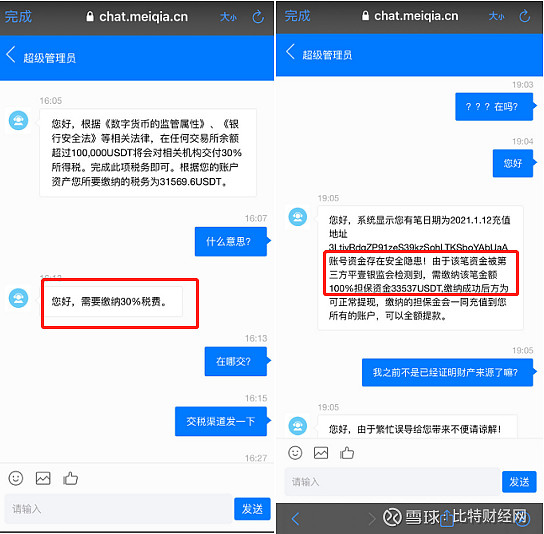The image size is (544, 534).
Task: Open the emoji picker in the right chat
Action: [x=295, y=453]
